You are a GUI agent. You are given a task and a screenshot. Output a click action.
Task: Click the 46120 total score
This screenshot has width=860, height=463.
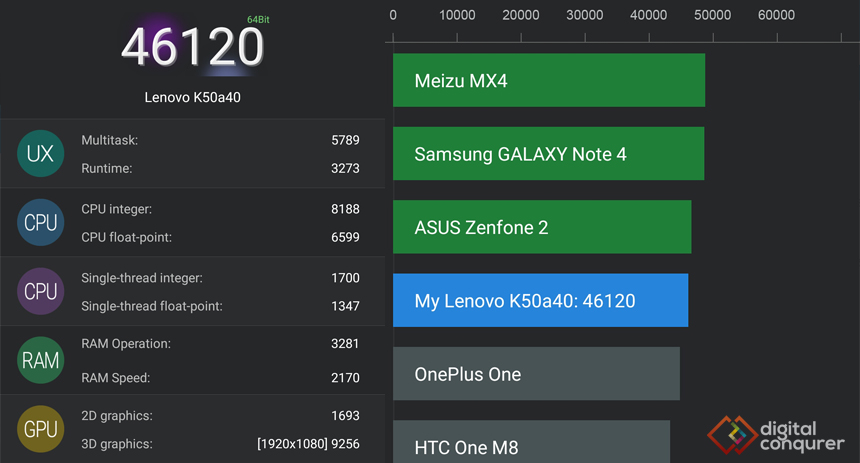click(x=193, y=47)
